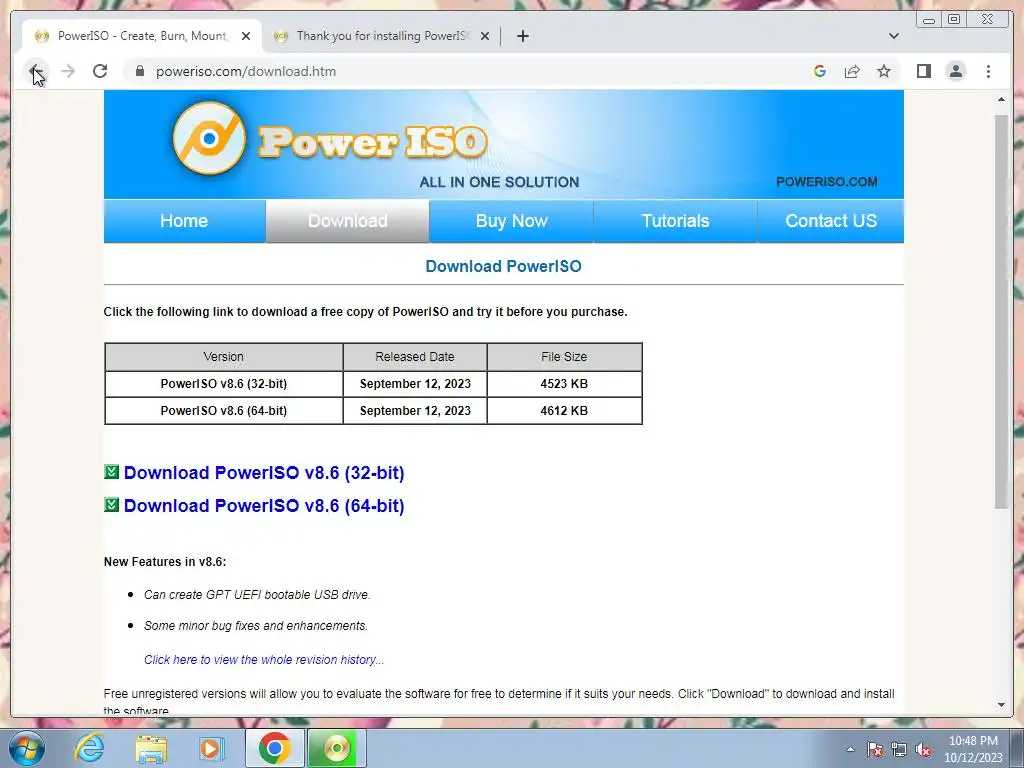Click the 4612 KB file size cell

[x=564, y=411]
